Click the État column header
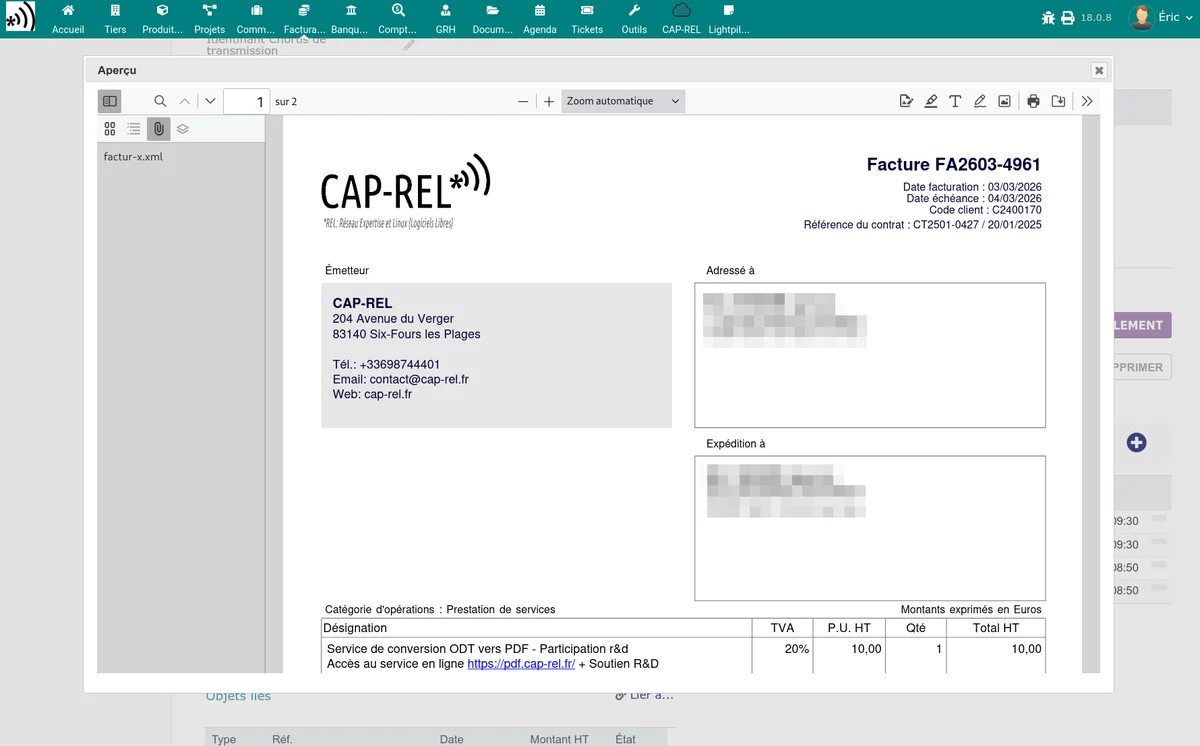Viewport: 1200px width, 746px height. coord(626,739)
